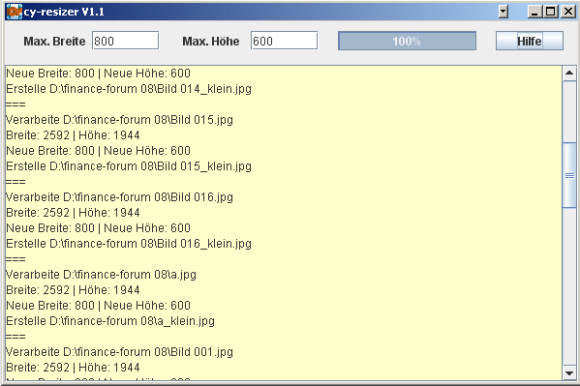Click the Max. Breite label
This screenshot has height=386, width=580.
[x=54, y=41]
